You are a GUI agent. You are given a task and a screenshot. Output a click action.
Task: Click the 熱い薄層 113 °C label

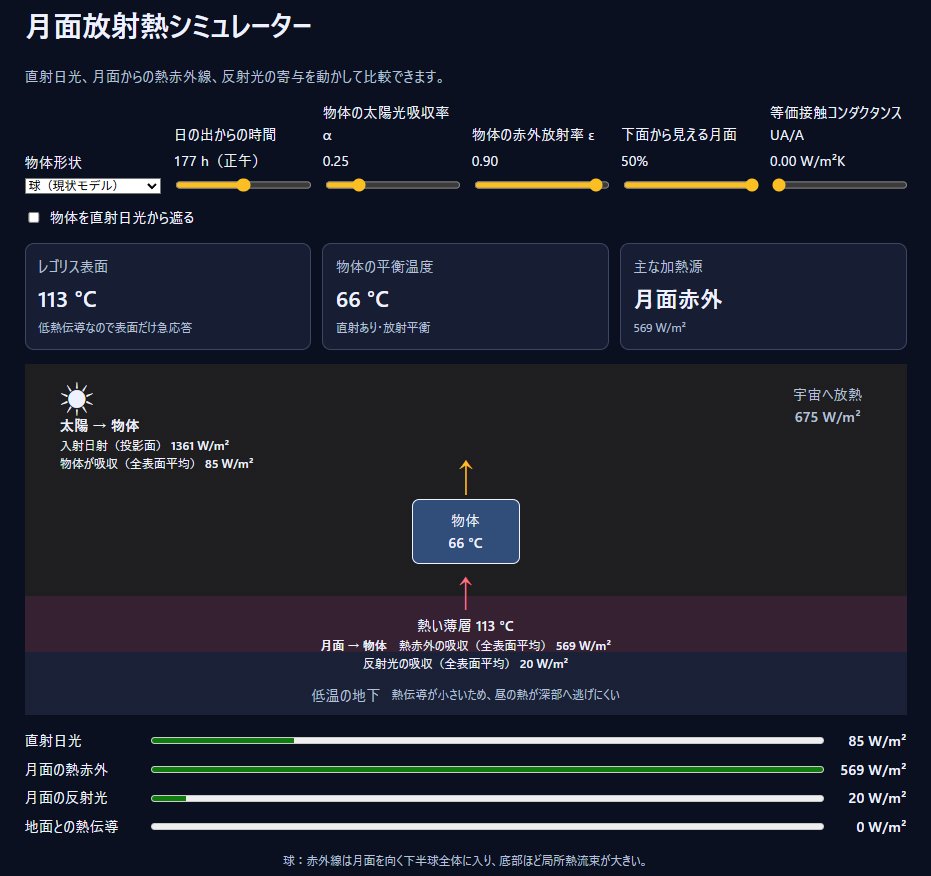coord(465,626)
